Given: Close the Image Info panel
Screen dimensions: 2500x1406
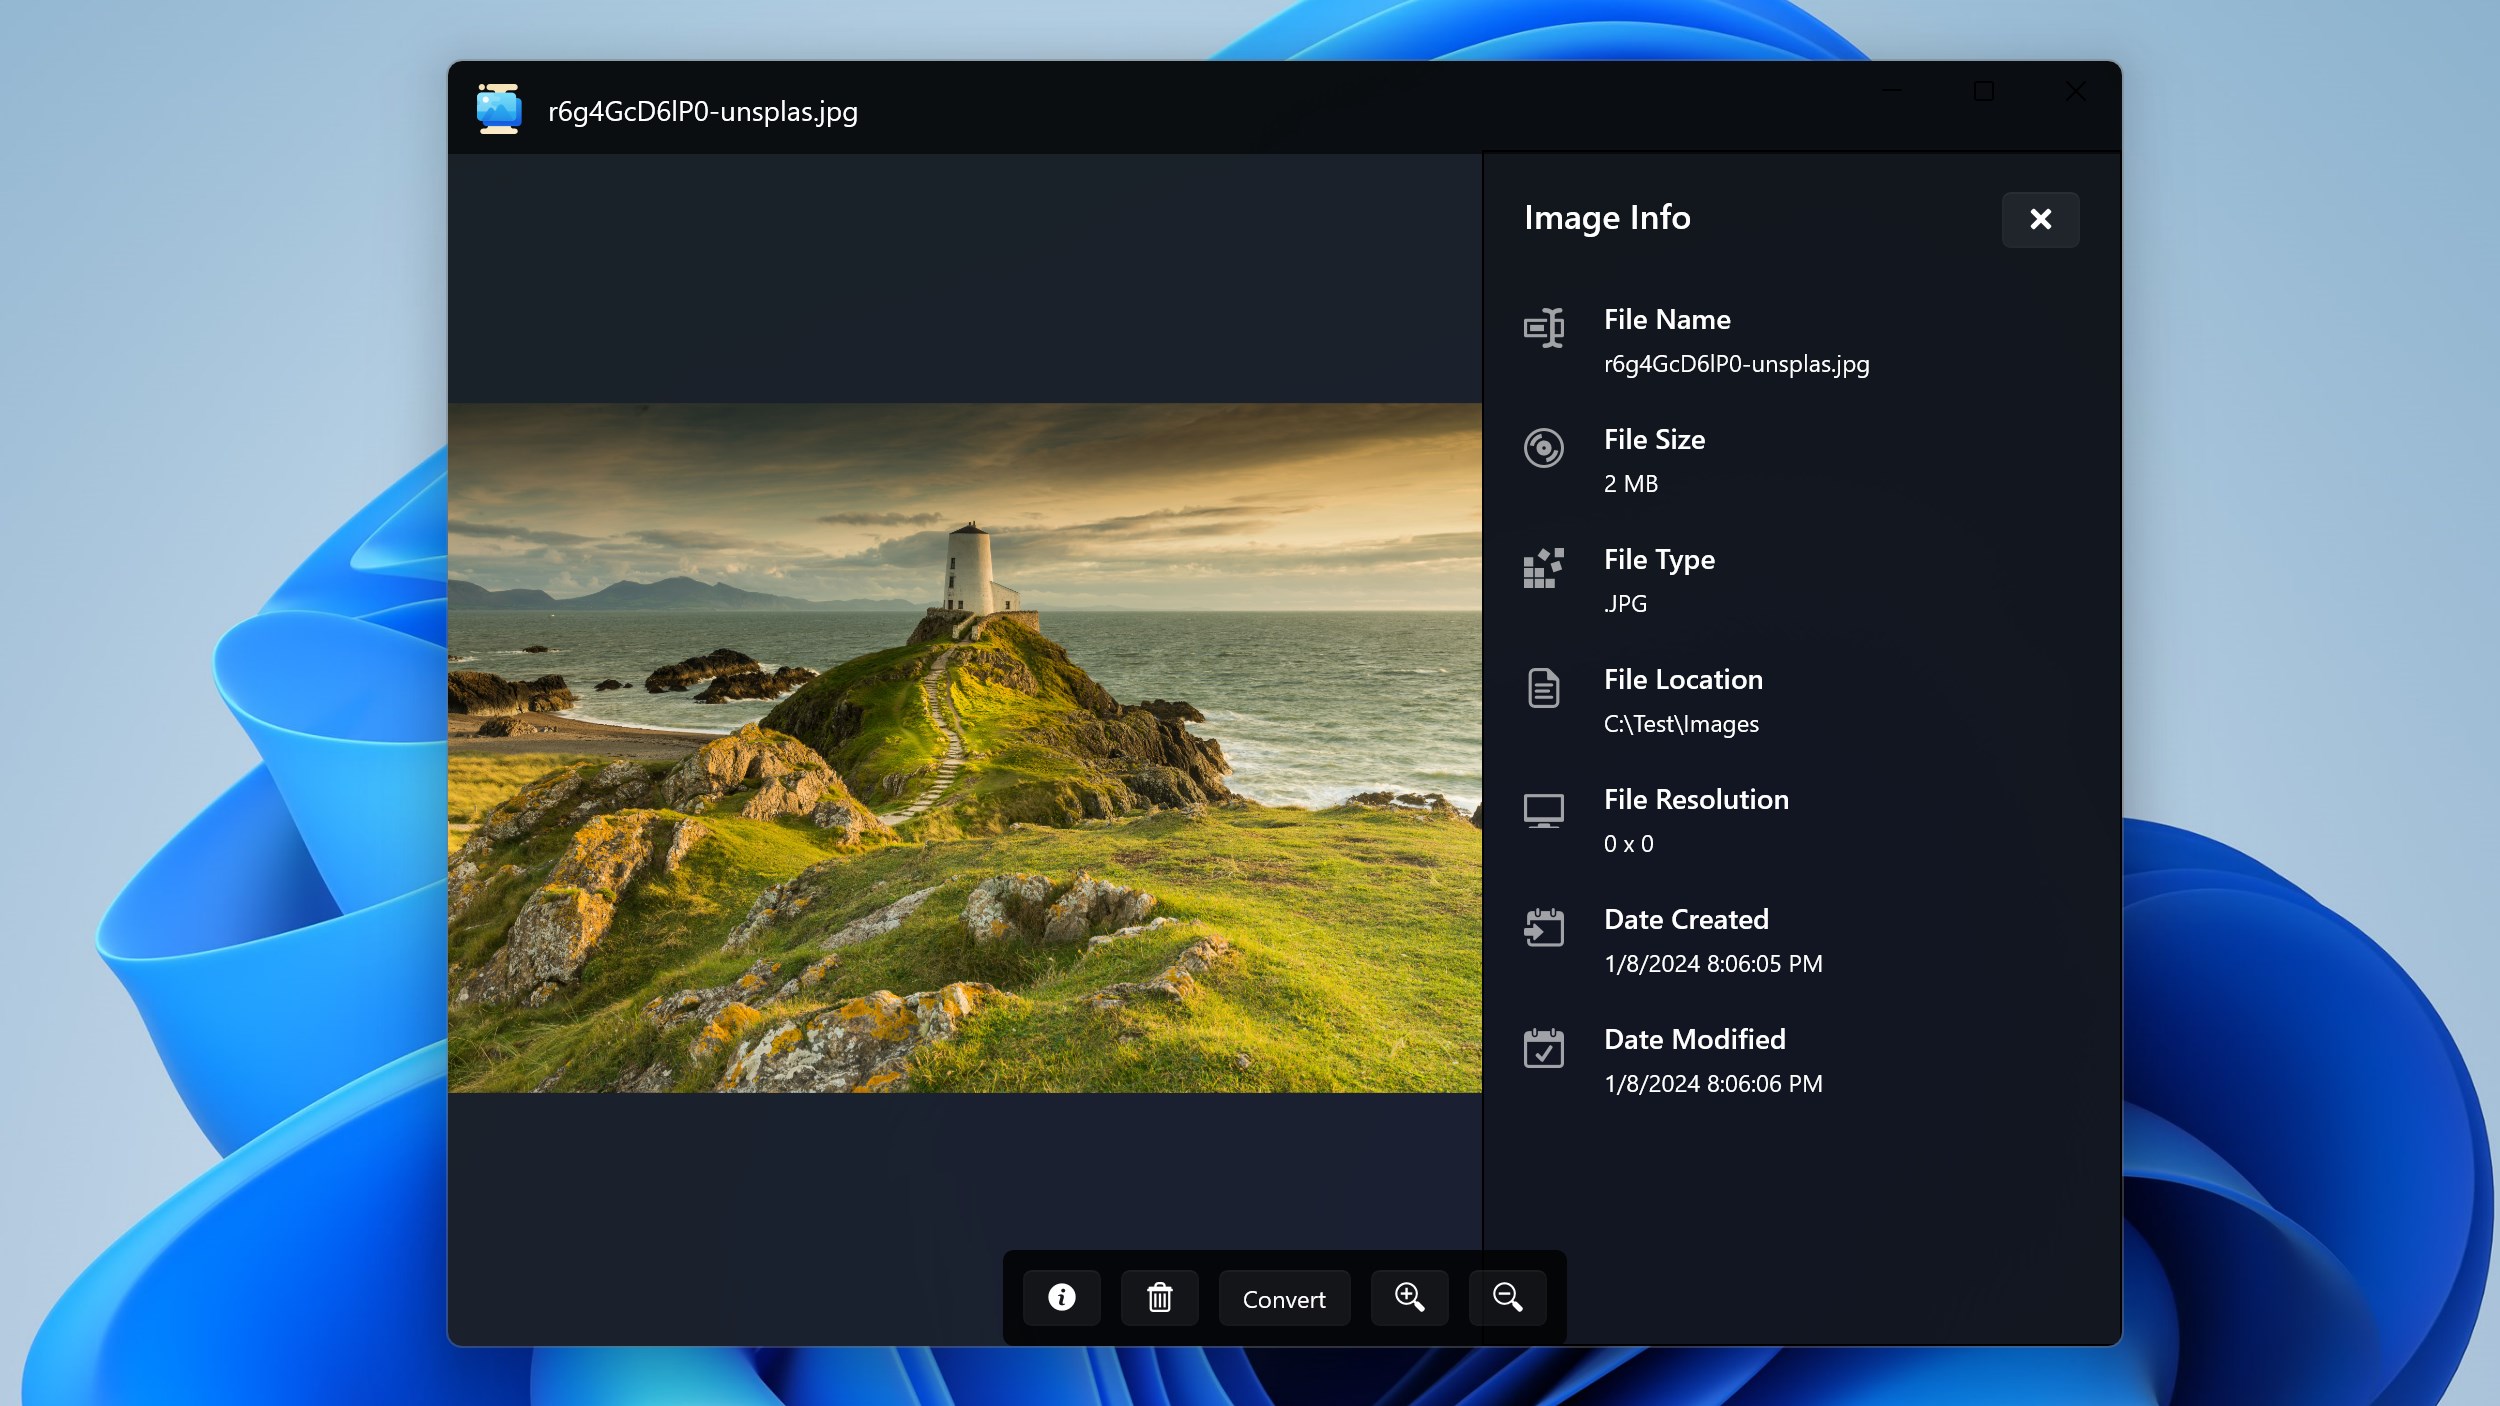Looking at the screenshot, I should coord(2040,219).
